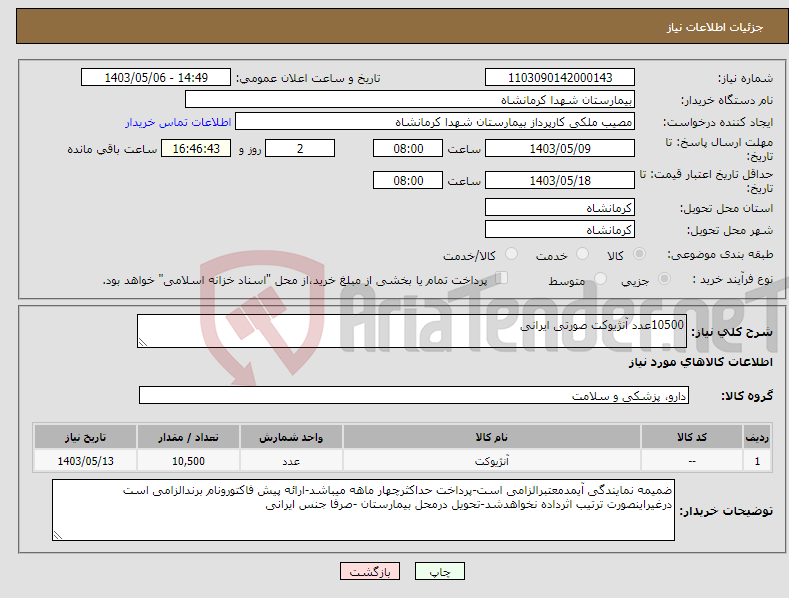
Task: Click the general need description textarea
Action: (412, 331)
